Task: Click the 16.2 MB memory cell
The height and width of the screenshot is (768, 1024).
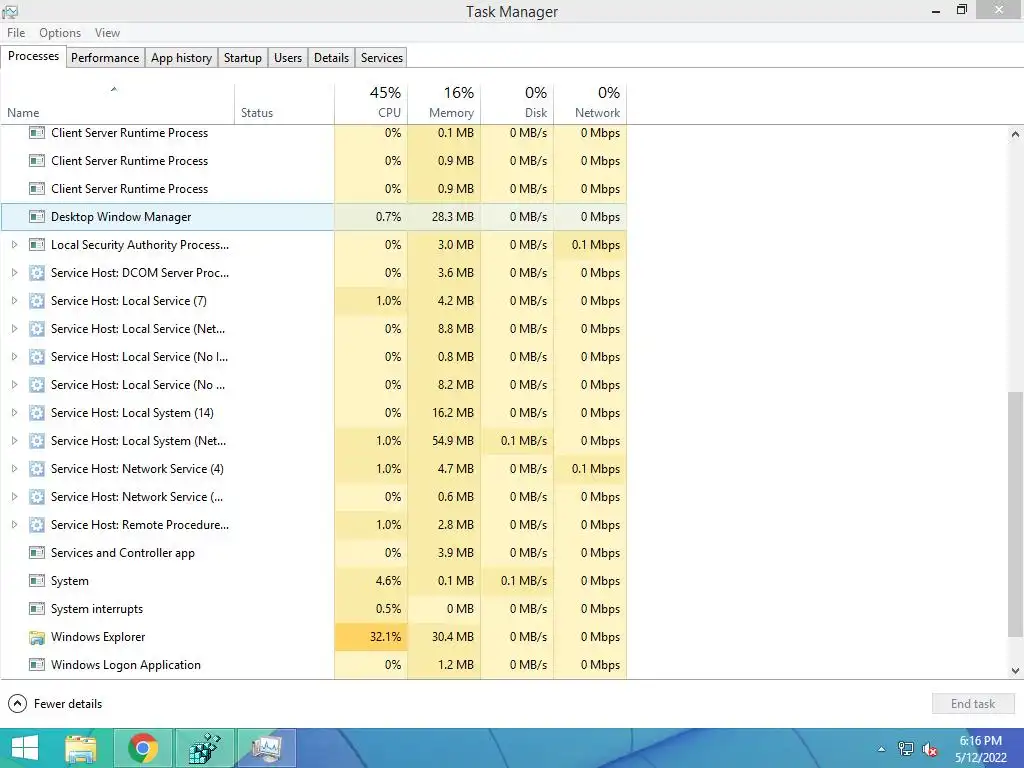Action: (x=444, y=413)
